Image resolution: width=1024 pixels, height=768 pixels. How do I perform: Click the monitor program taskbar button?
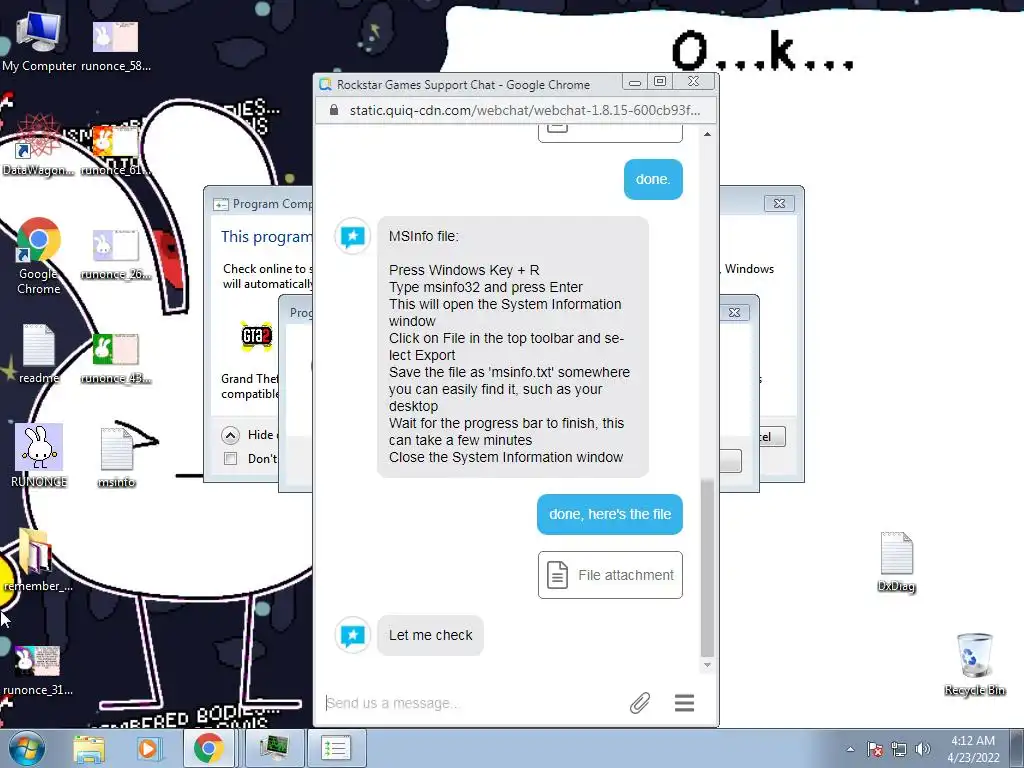[274, 748]
